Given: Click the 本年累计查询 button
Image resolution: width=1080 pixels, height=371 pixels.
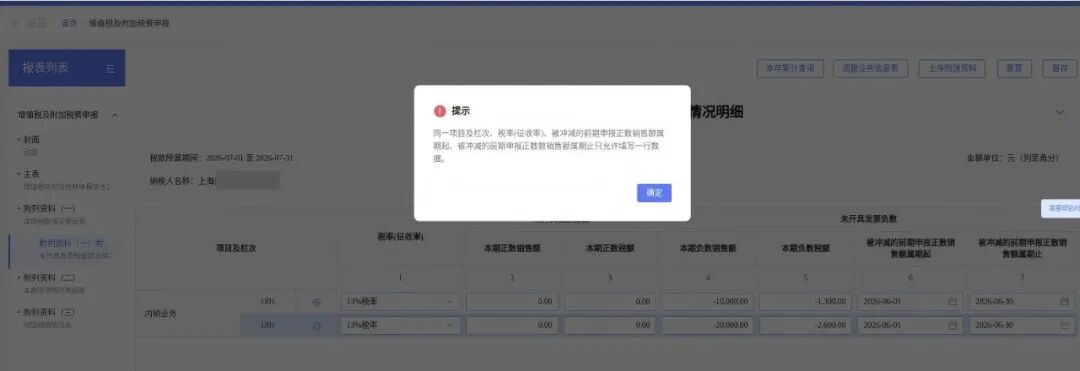Looking at the screenshot, I should 790,69.
